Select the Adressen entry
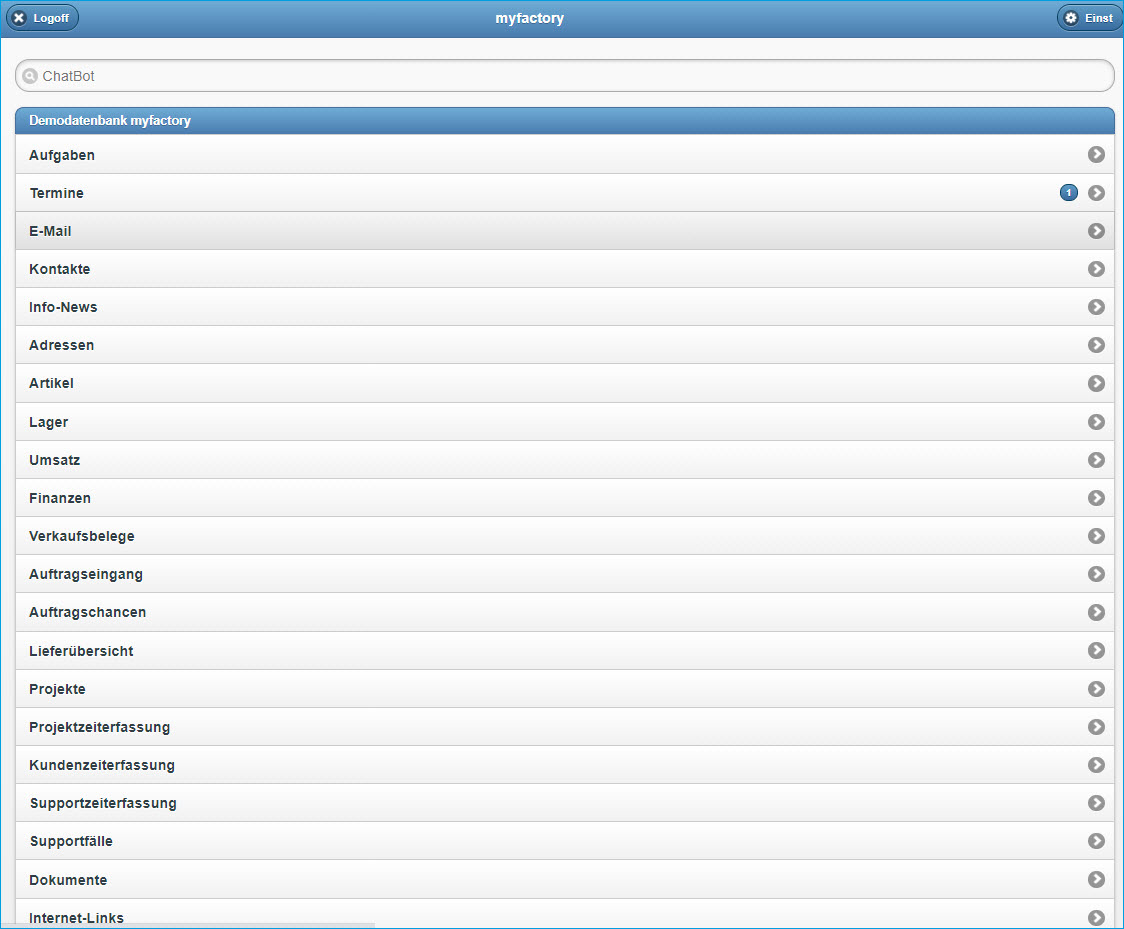1124x929 pixels. (x=565, y=345)
